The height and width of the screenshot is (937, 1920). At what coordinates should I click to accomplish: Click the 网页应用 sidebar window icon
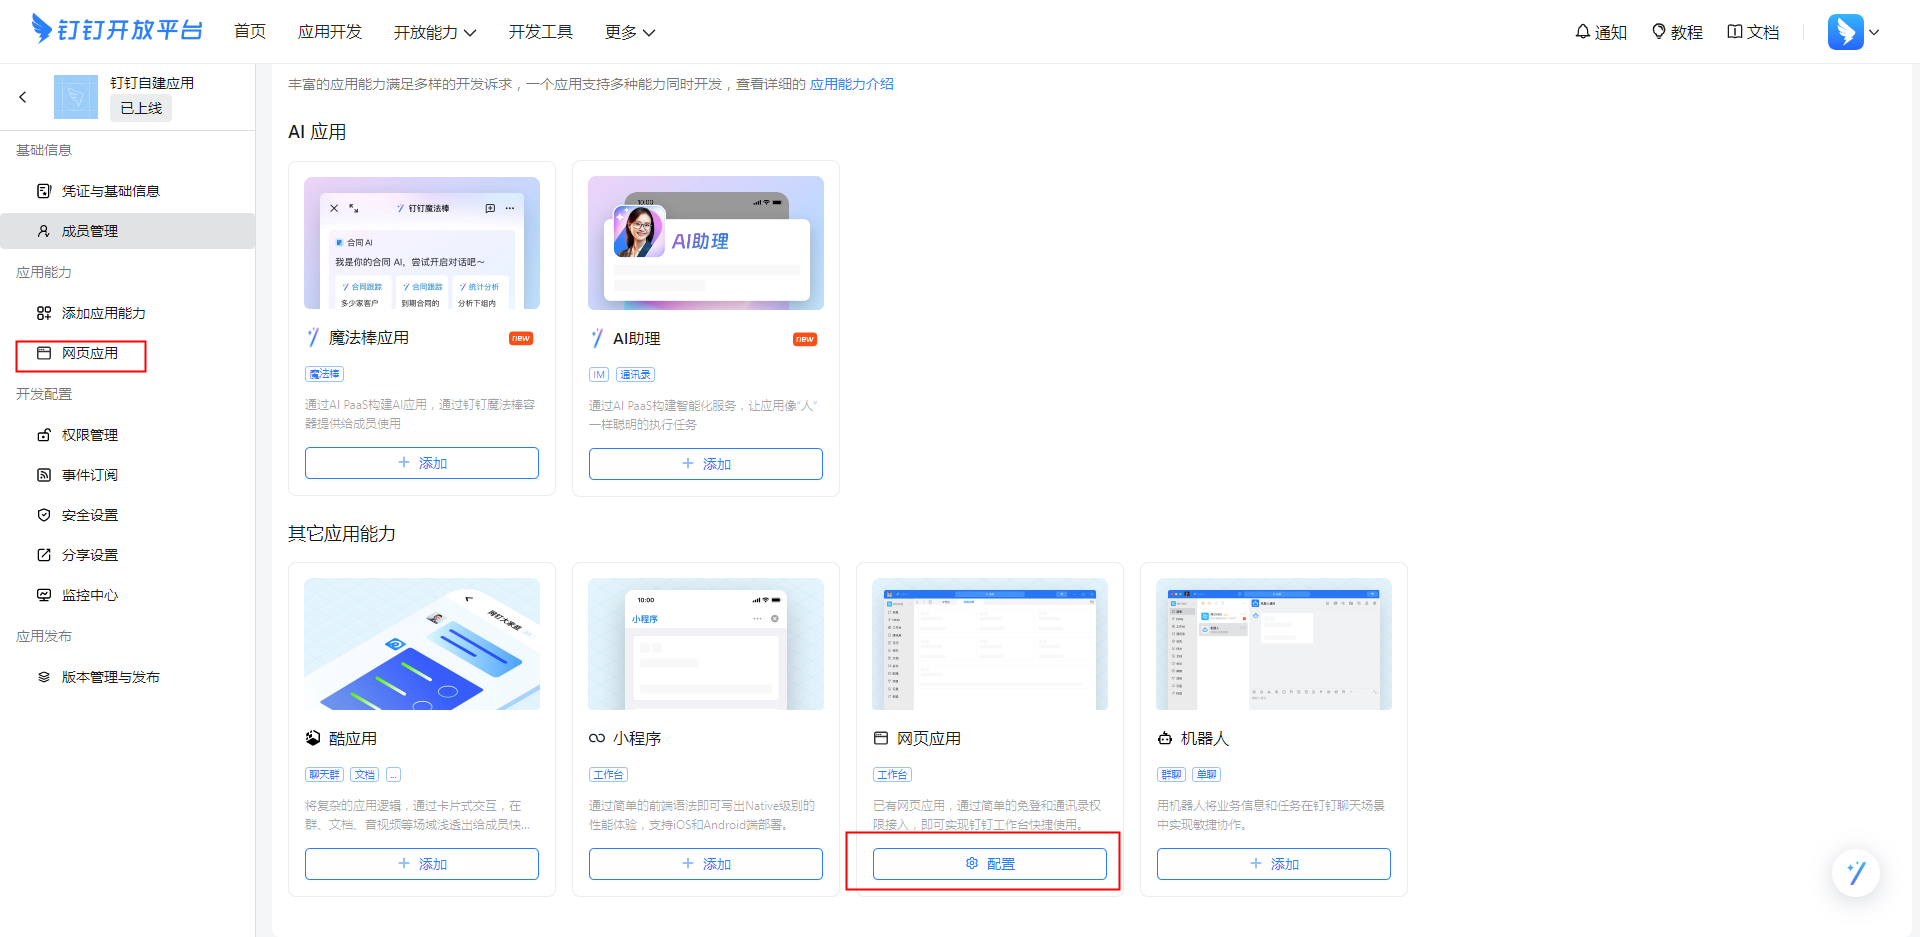[x=44, y=353]
